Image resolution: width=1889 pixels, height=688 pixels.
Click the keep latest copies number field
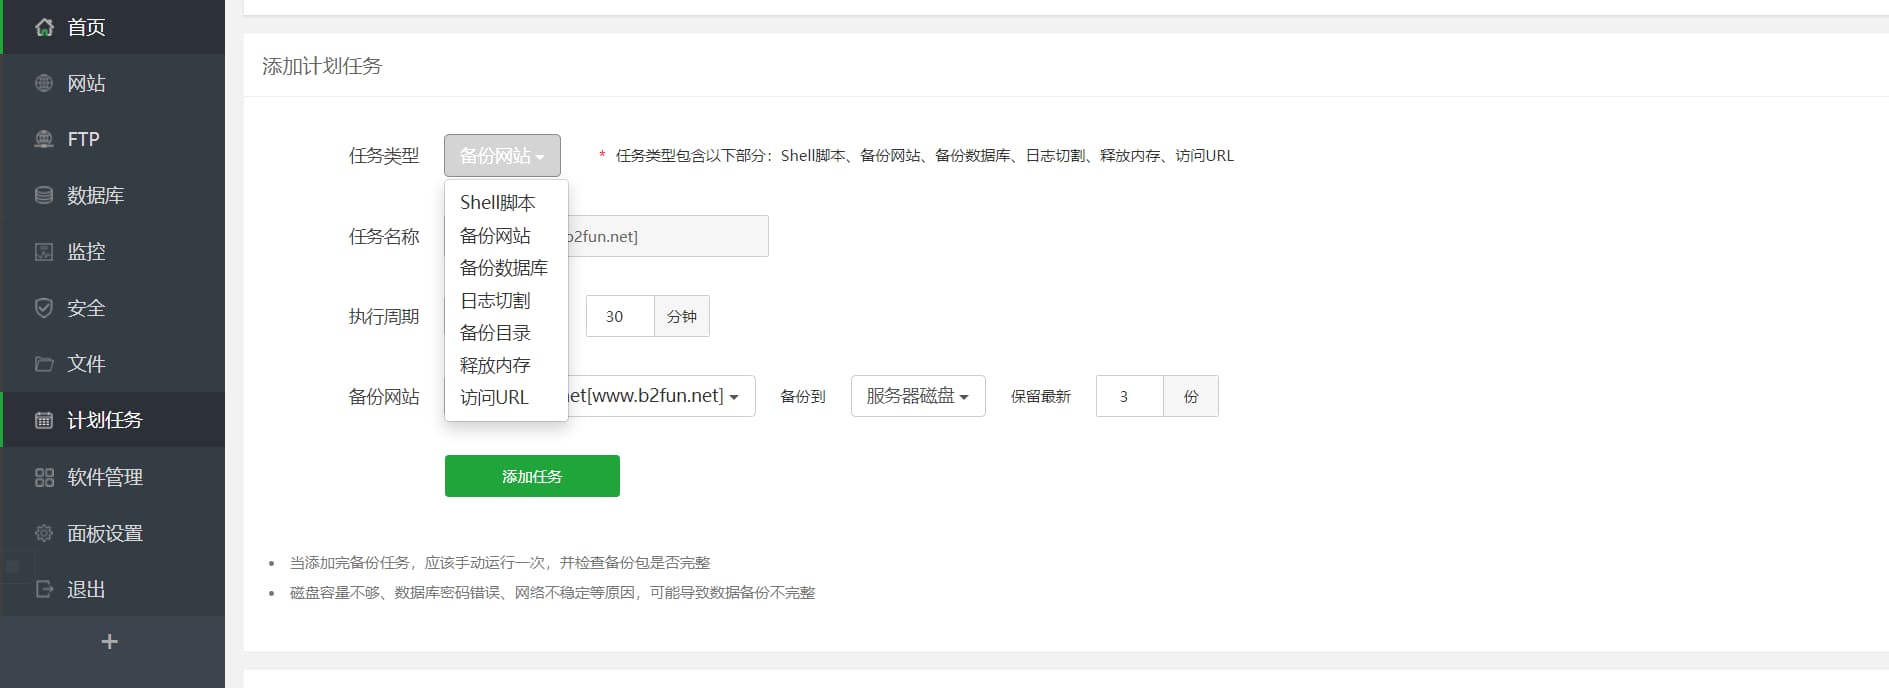pyautogui.click(x=1129, y=396)
